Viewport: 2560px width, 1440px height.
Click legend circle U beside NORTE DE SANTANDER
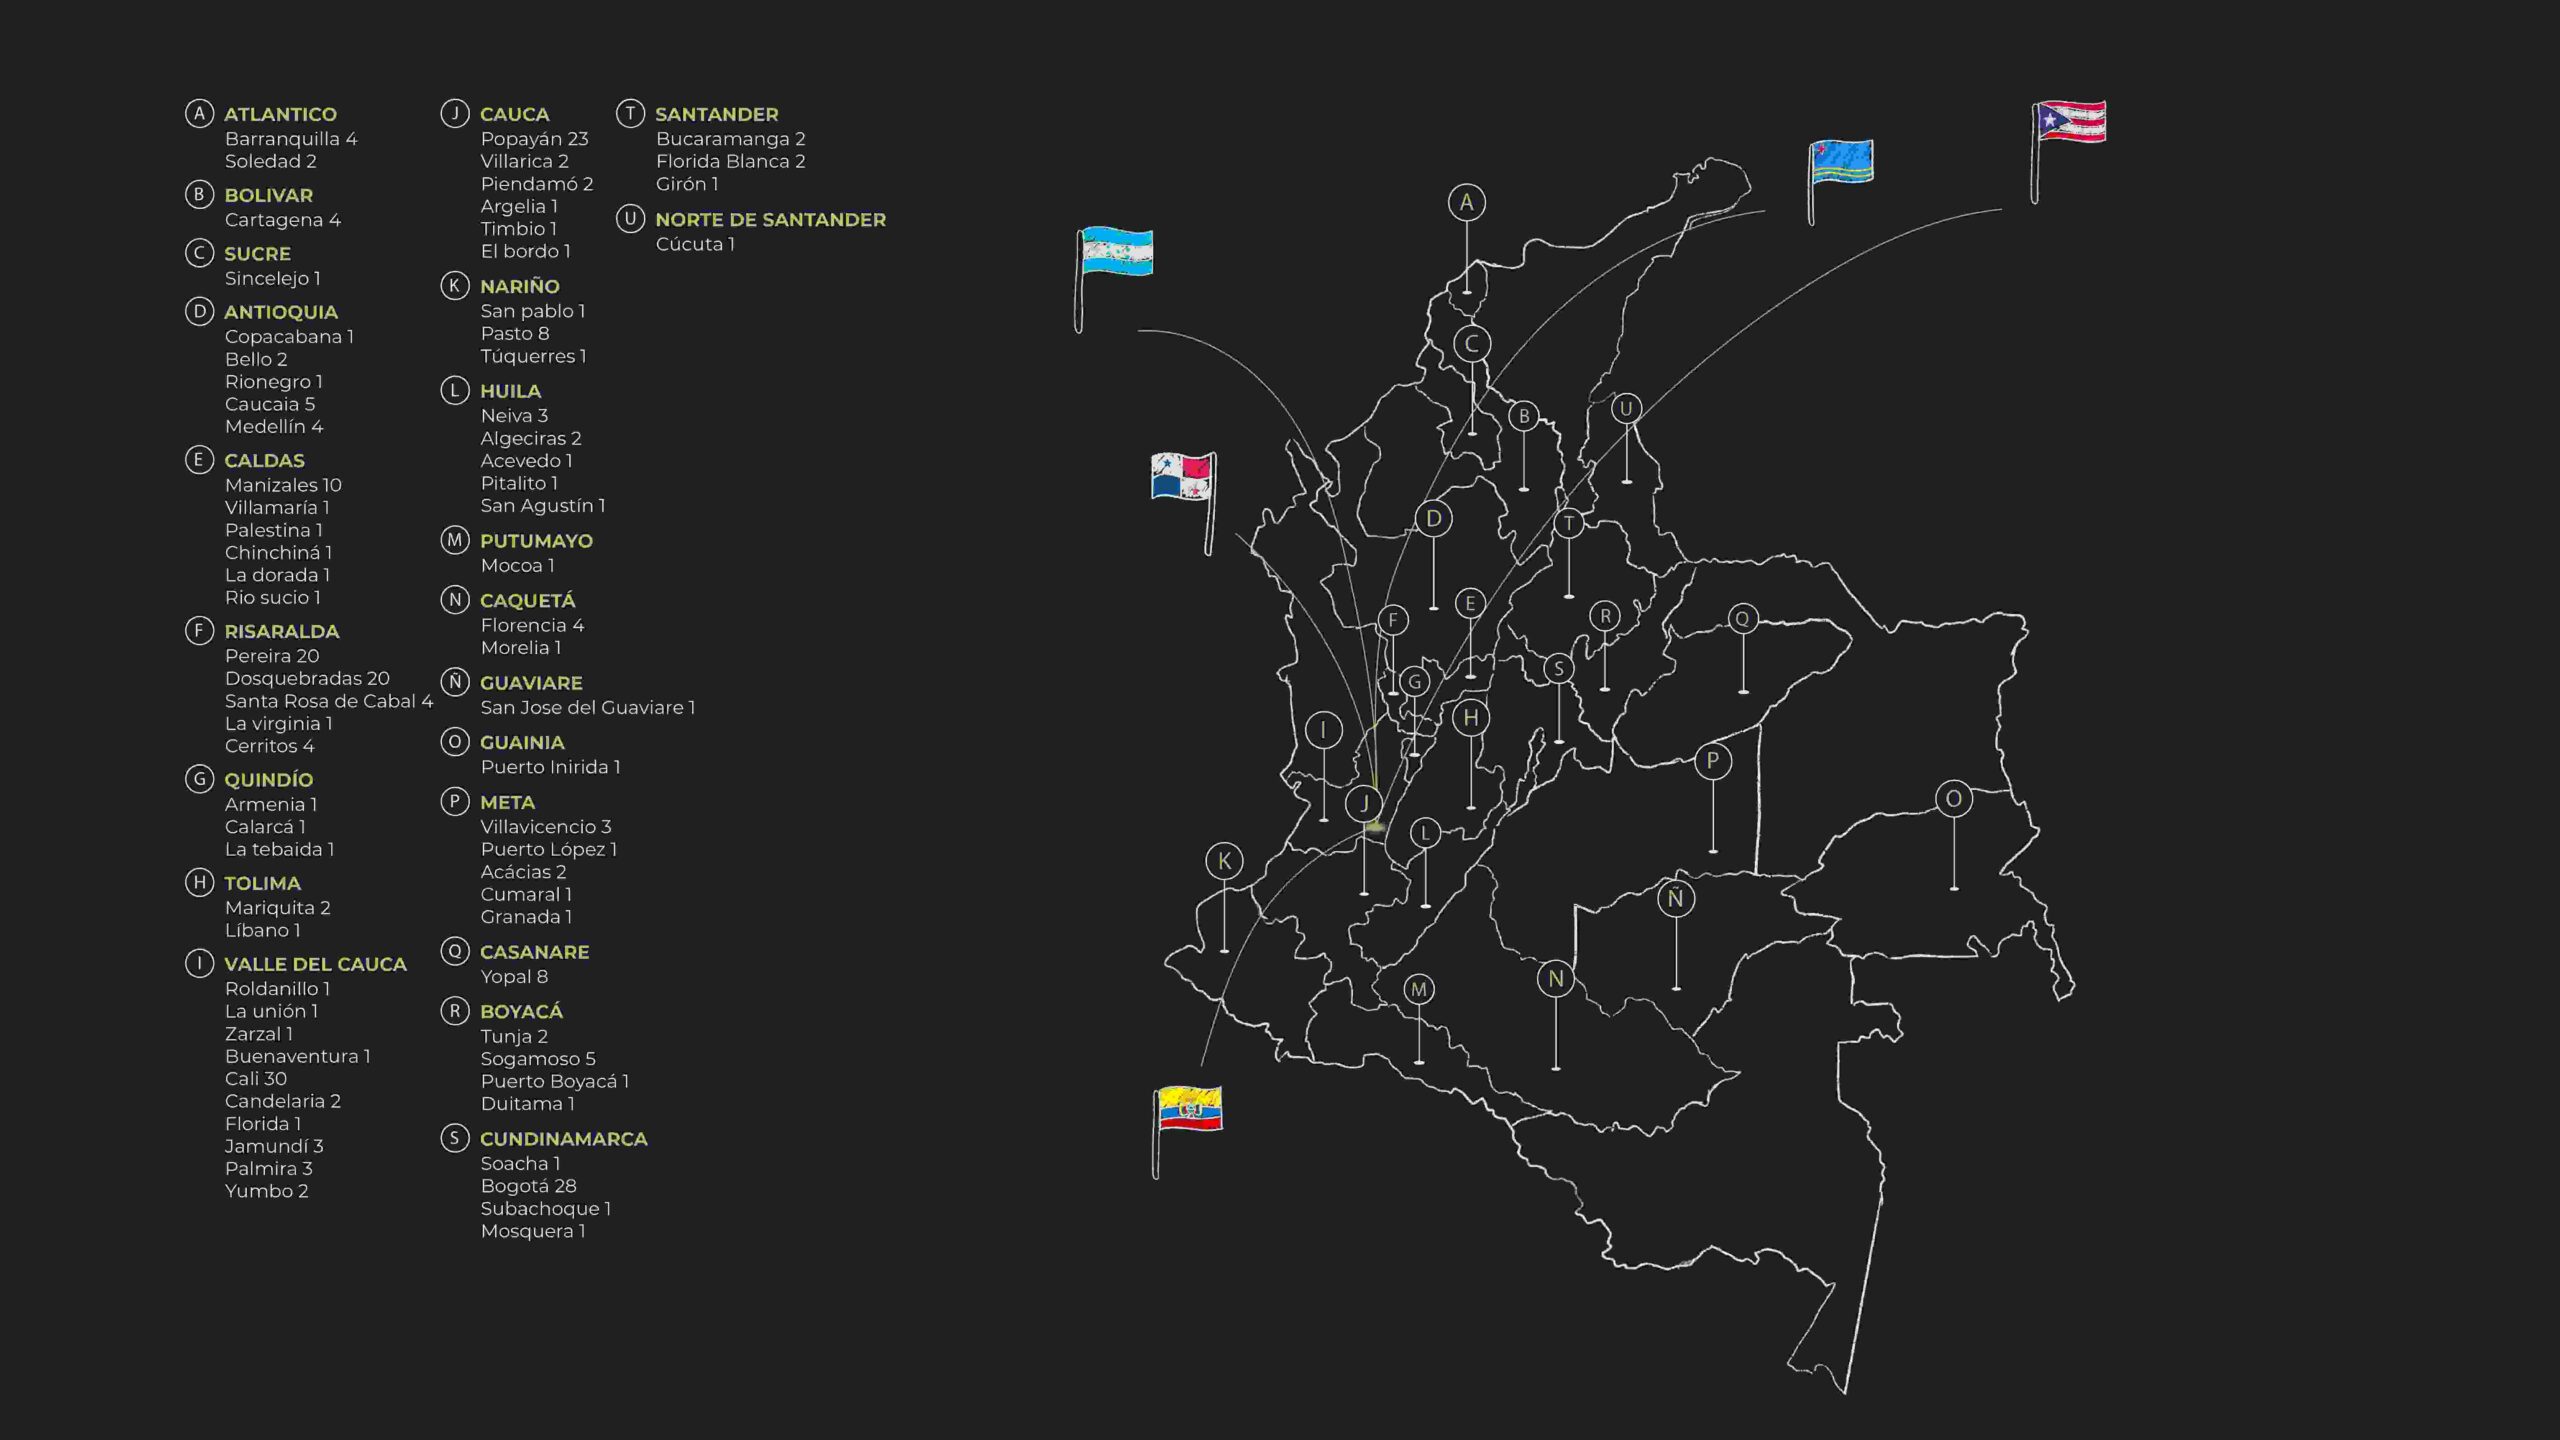[x=630, y=218]
